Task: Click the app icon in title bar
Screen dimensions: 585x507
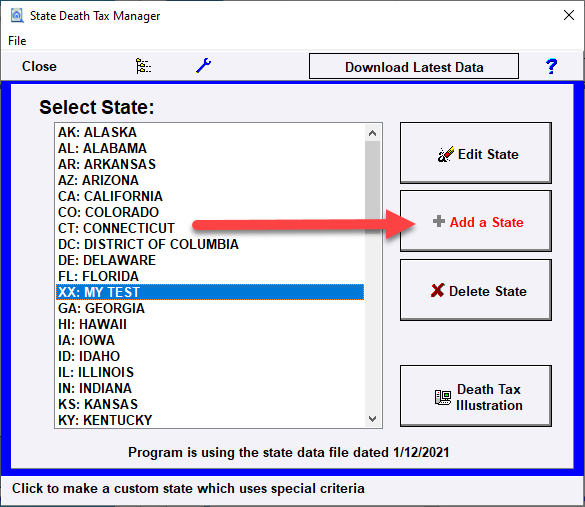Action: 17,16
